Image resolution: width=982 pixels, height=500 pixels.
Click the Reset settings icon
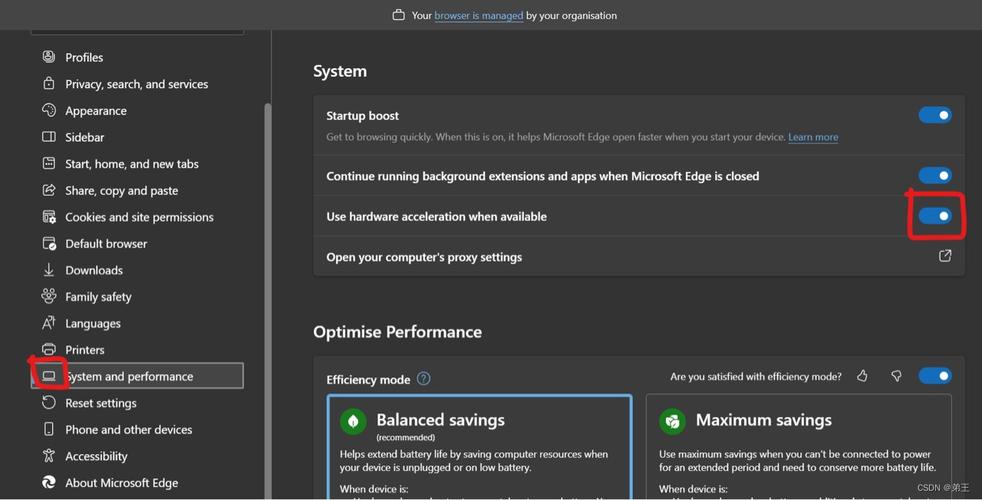pyautogui.click(x=49, y=402)
